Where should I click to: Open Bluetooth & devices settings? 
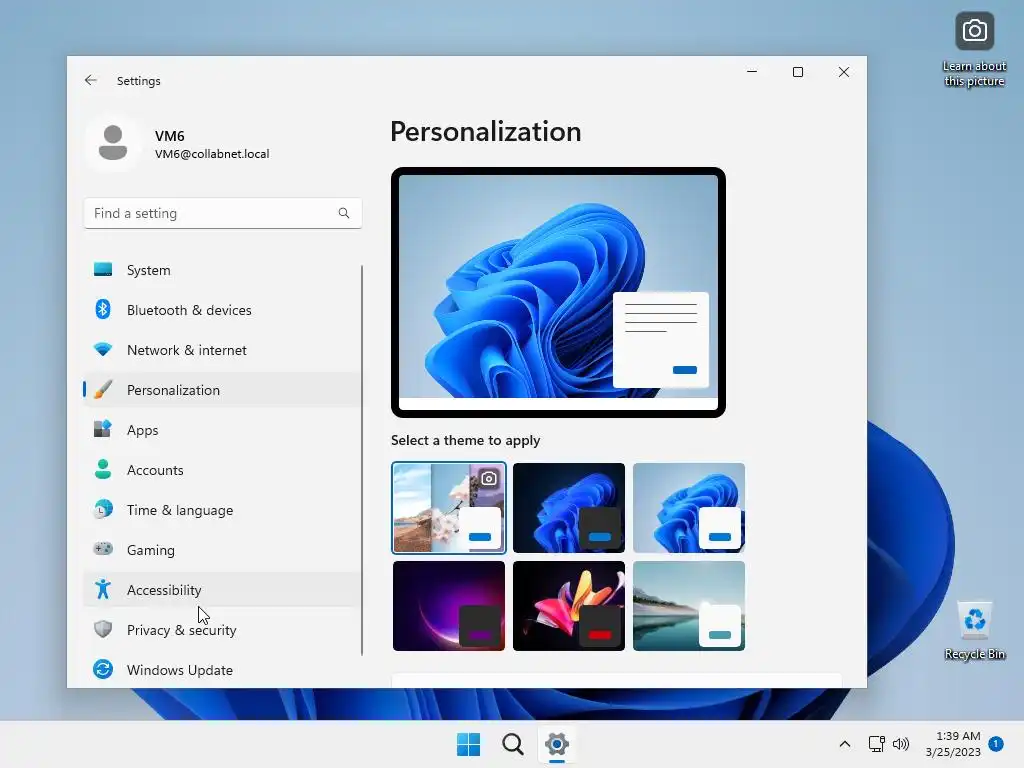222,310
